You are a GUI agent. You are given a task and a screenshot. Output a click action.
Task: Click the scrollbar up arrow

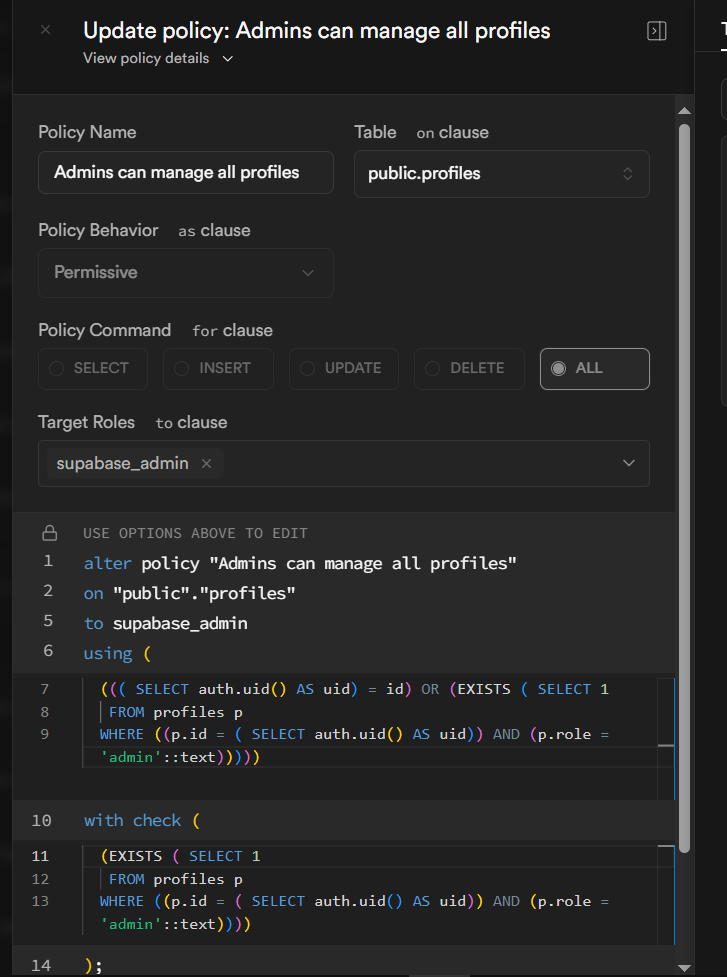point(684,112)
